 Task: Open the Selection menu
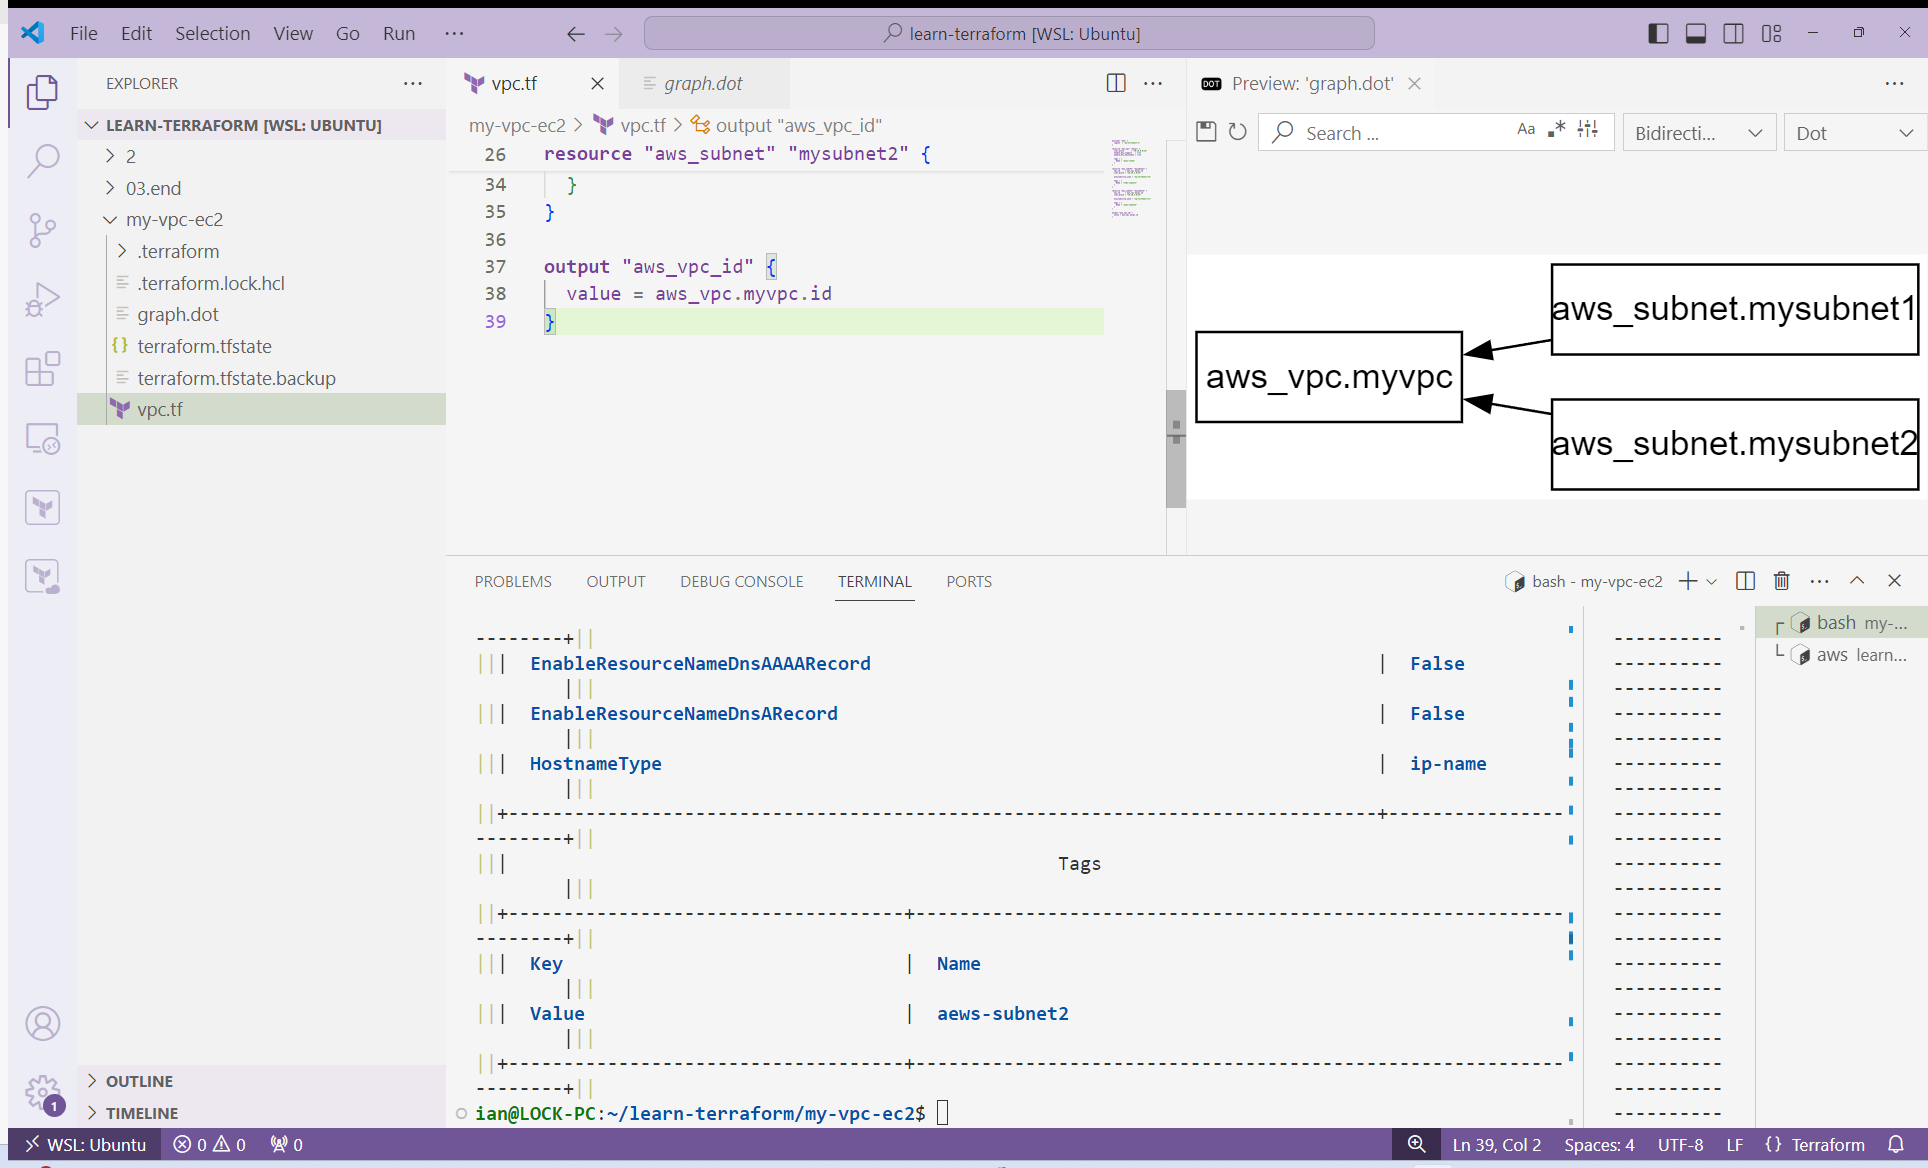[212, 33]
